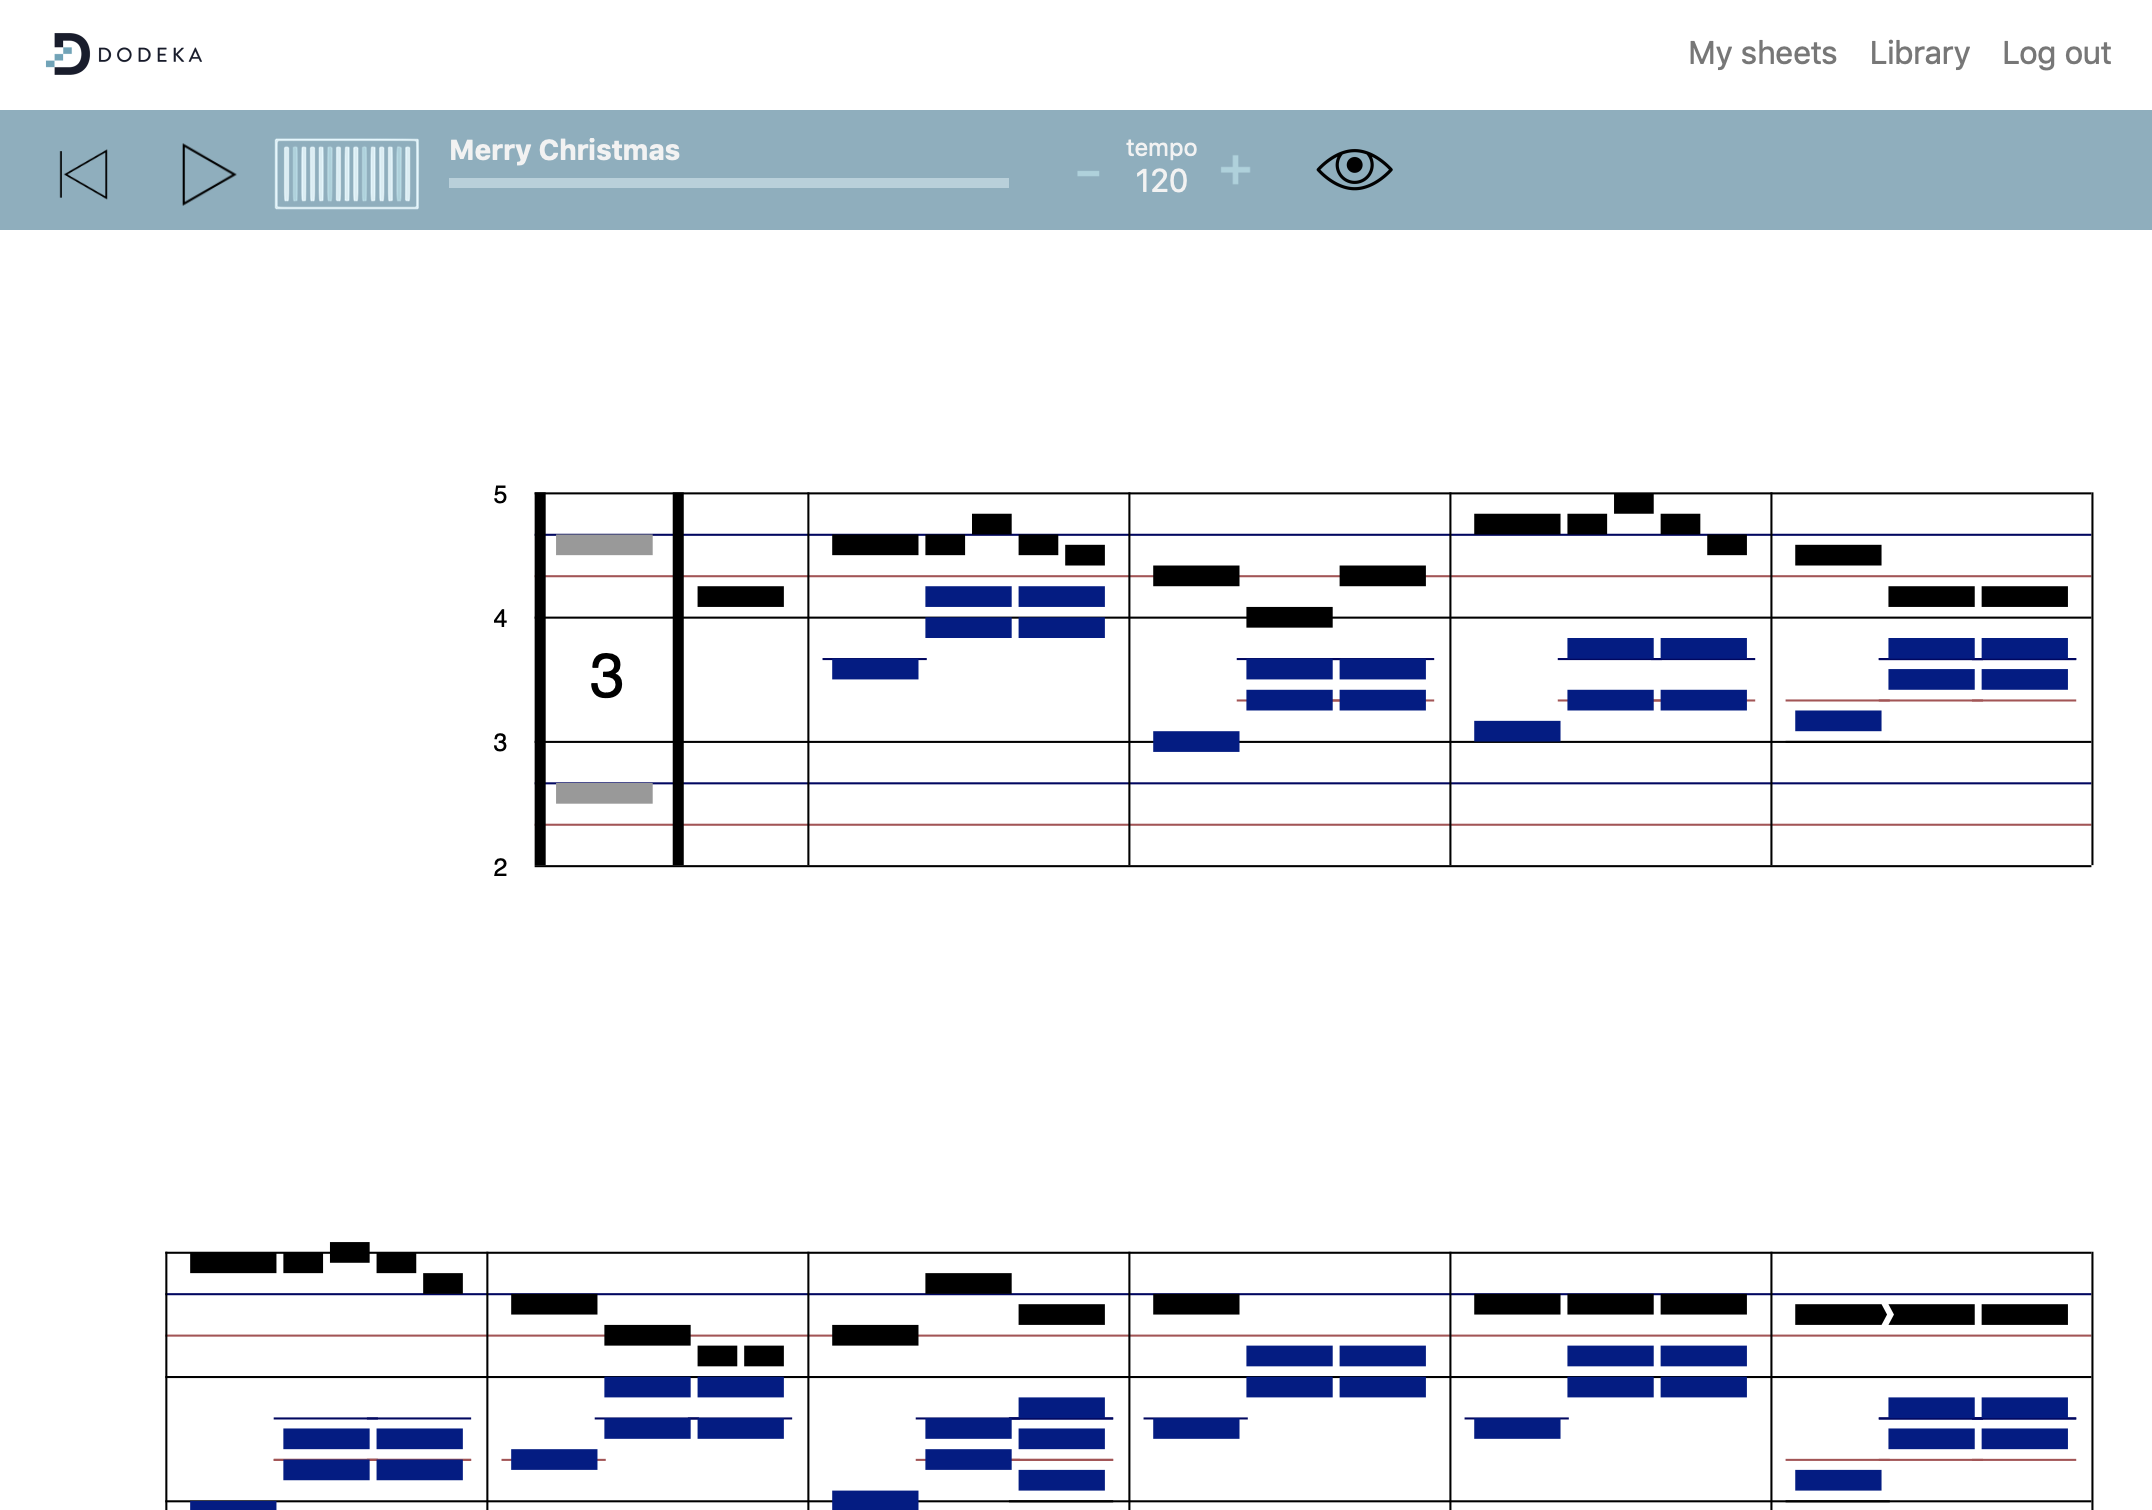Viewport: 2152px width, 1510px height.
Task: Click the time signature number 3
Action: coord(606,676)
